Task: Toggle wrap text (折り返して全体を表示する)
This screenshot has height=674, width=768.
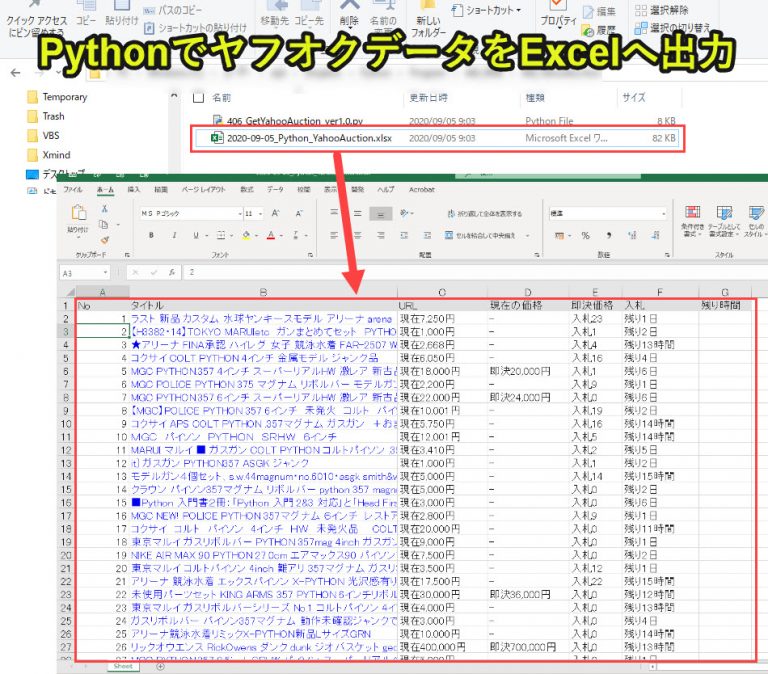Action: (x=484, y=214)
